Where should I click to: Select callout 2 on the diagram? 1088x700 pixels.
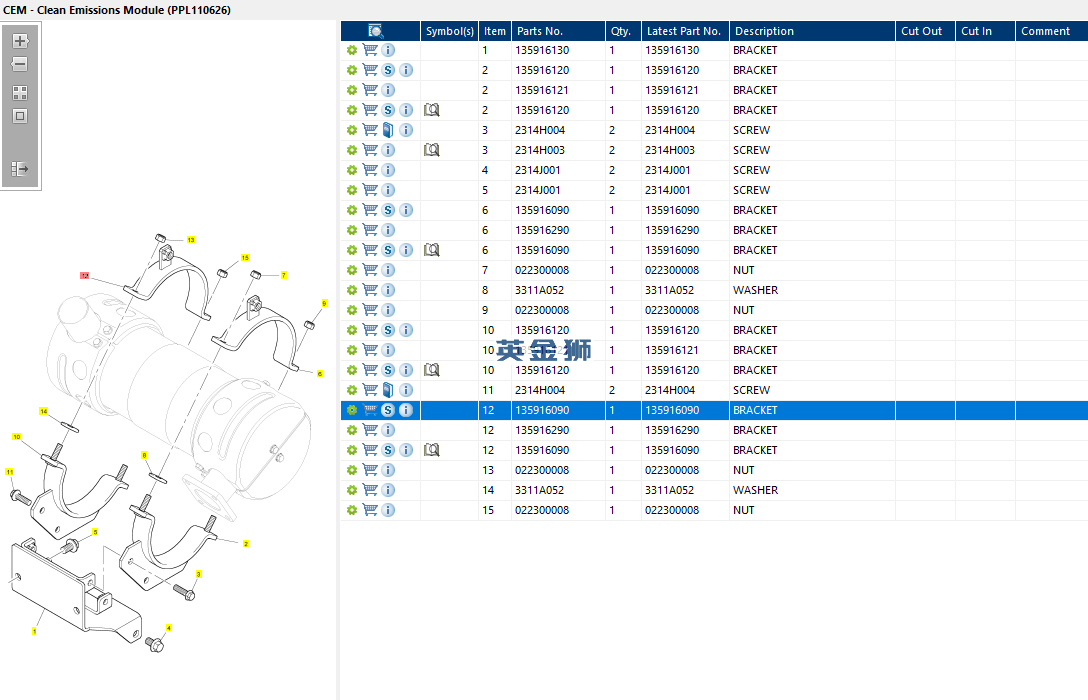click(x=246, y=543)
